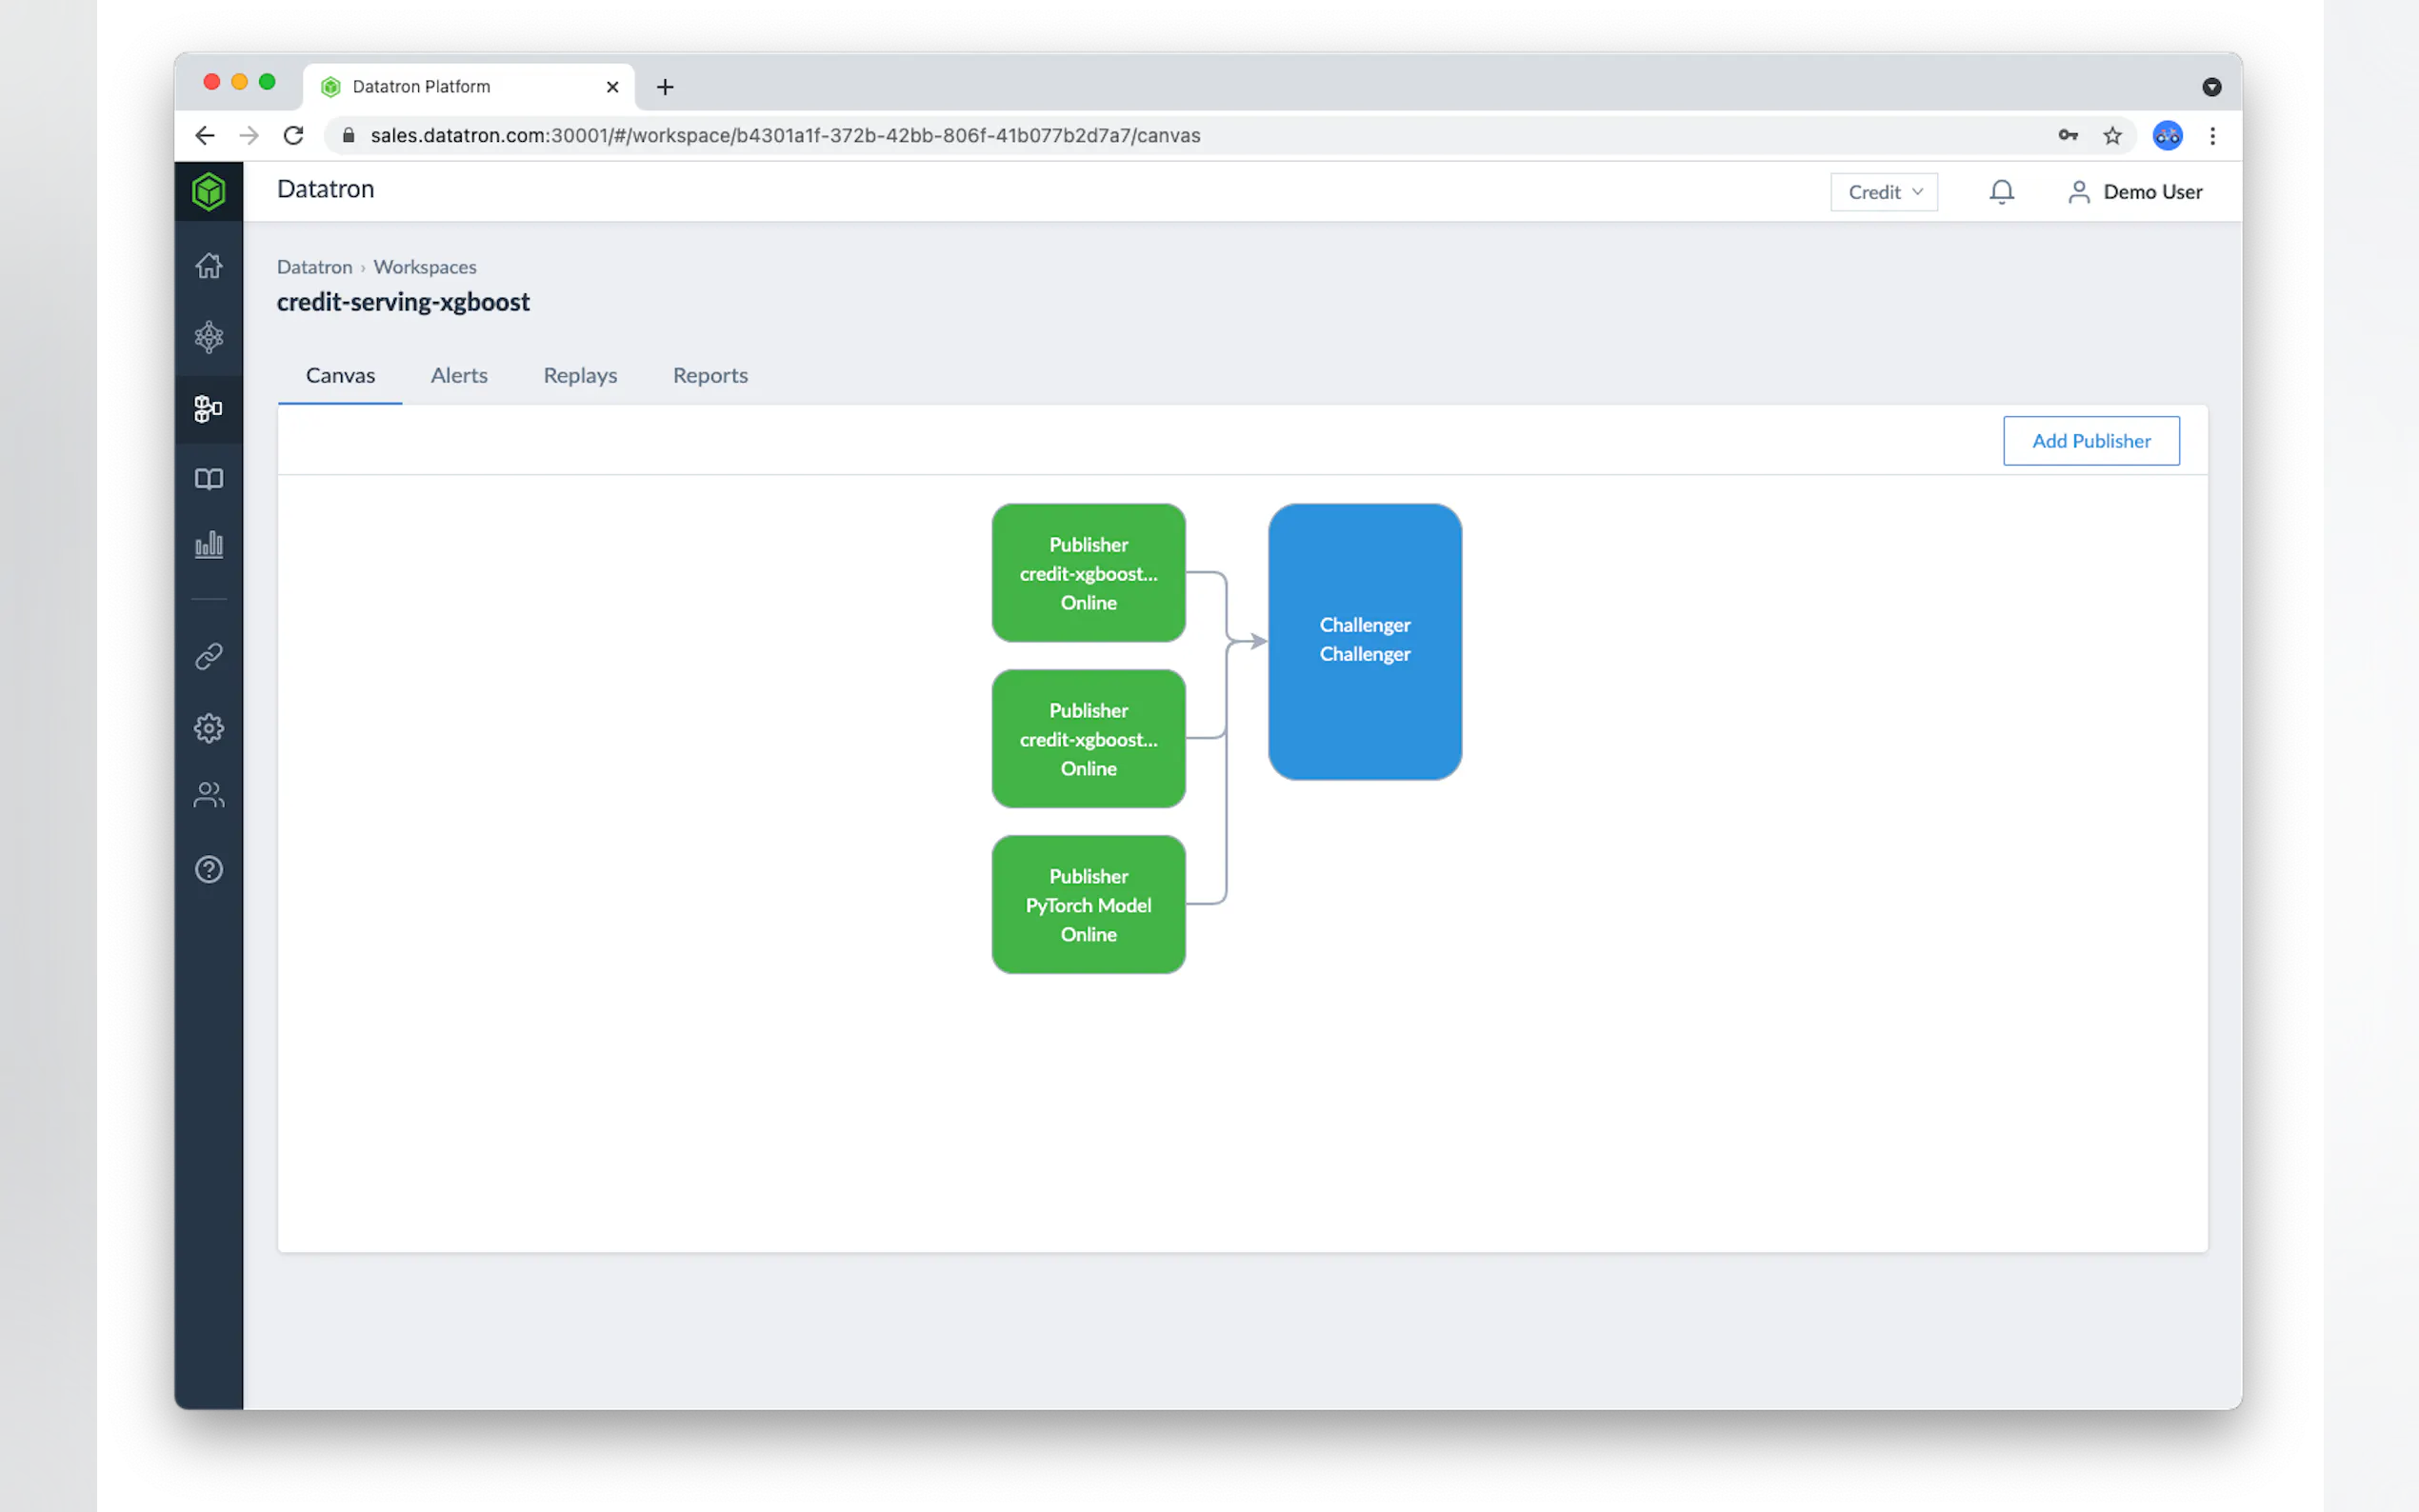Click the atom-shaped models icon in the sidebar
The width and height of the screenshot is (2419, 1512).
click(208, 337)
